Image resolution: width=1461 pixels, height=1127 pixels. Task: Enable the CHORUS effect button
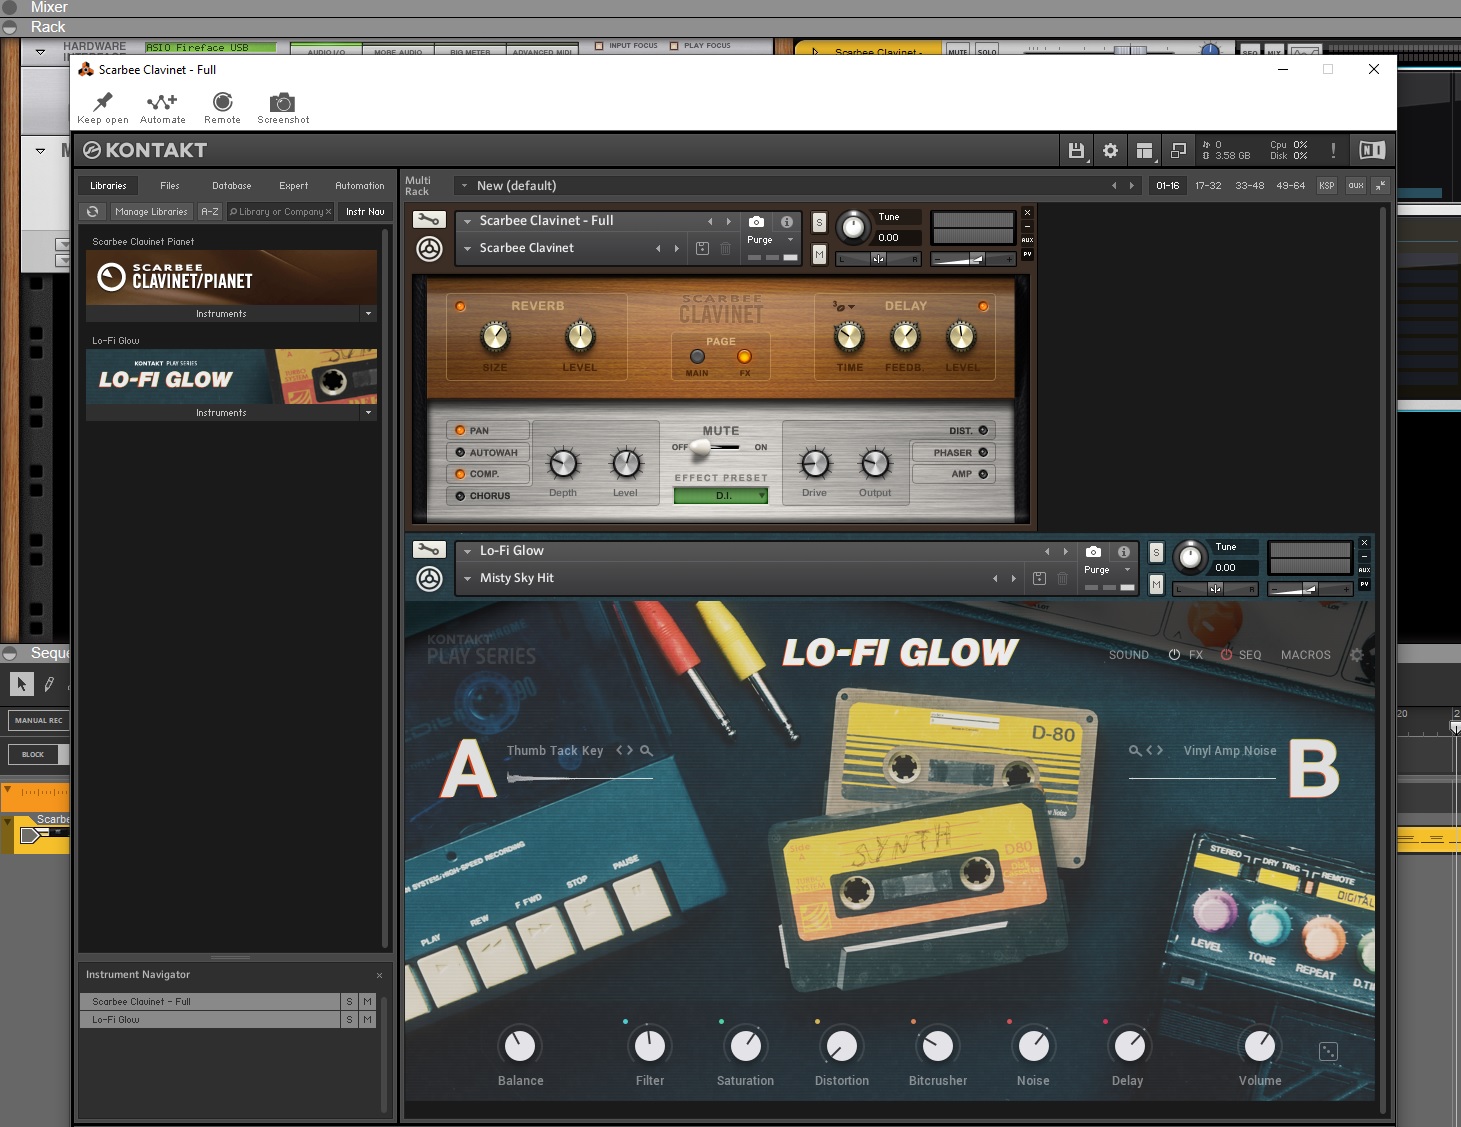(488, 496)
